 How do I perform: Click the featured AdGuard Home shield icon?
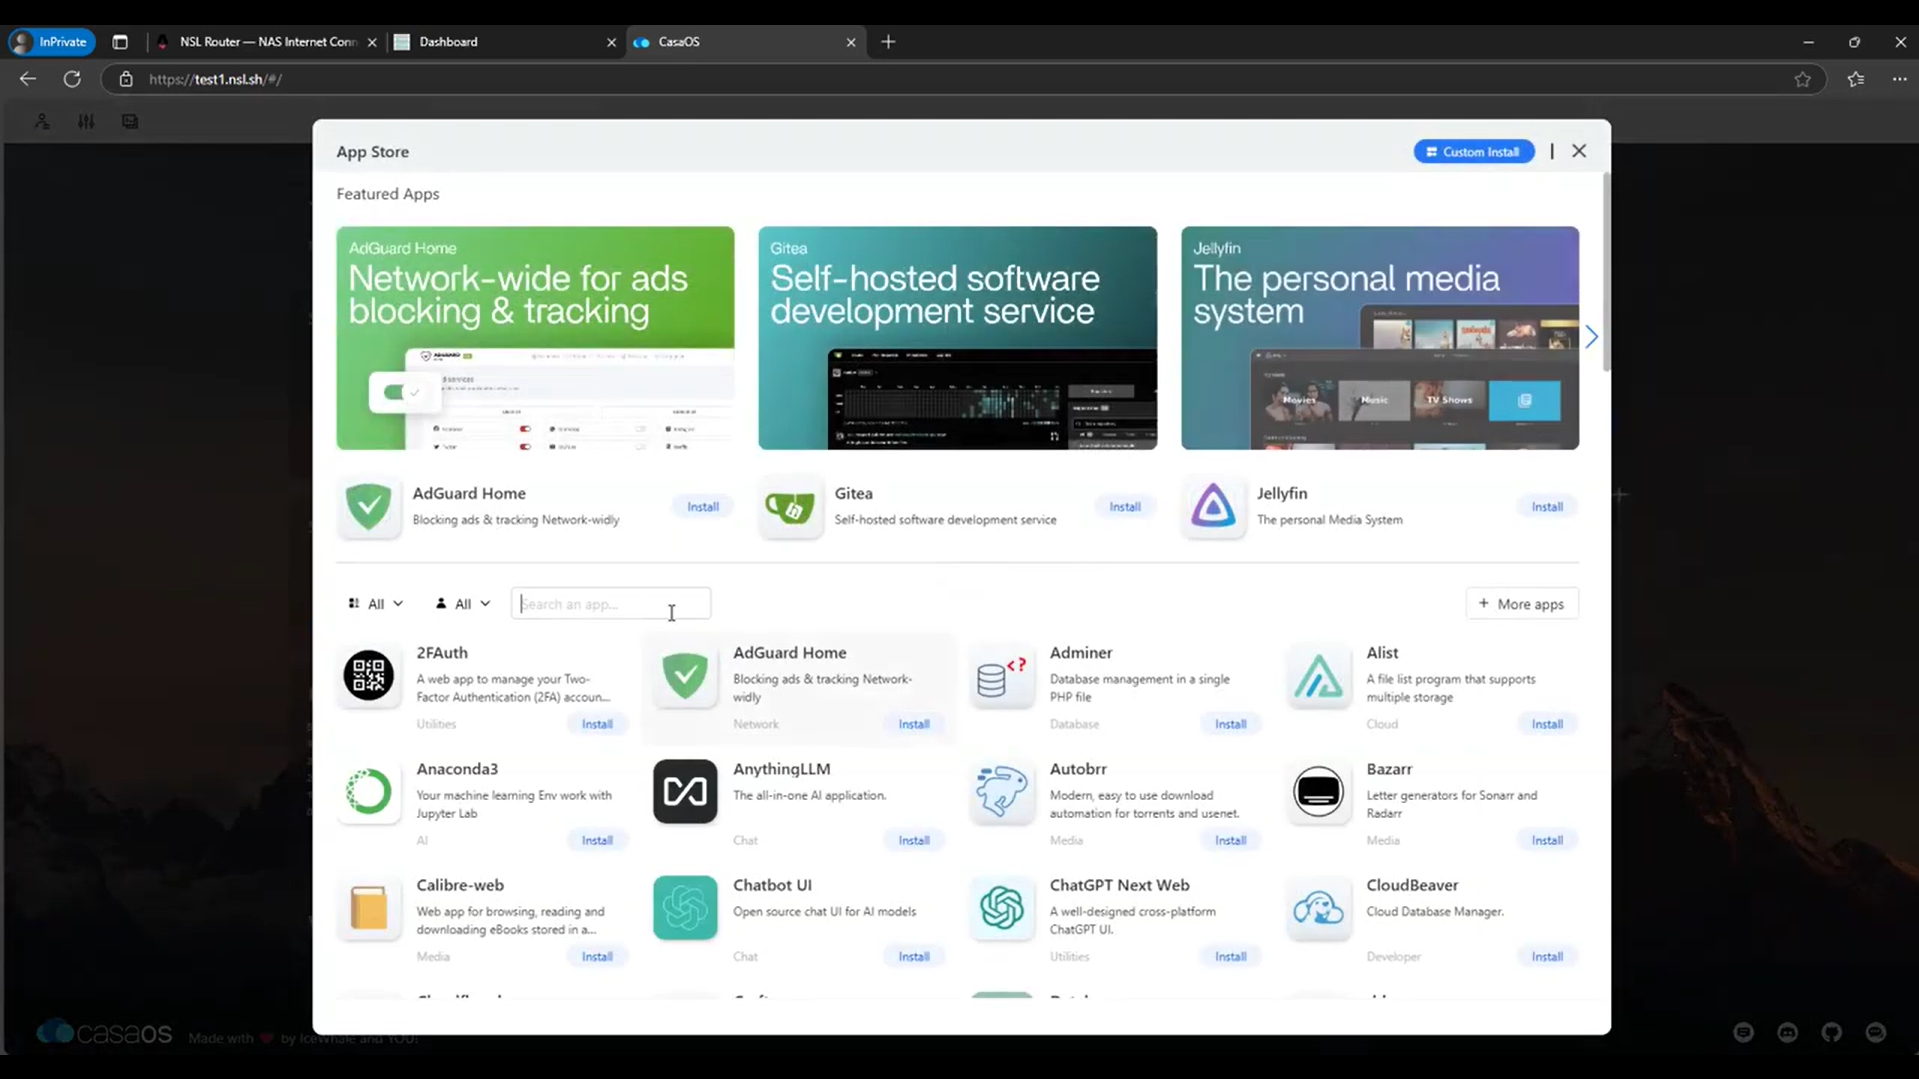coord(368,506)
